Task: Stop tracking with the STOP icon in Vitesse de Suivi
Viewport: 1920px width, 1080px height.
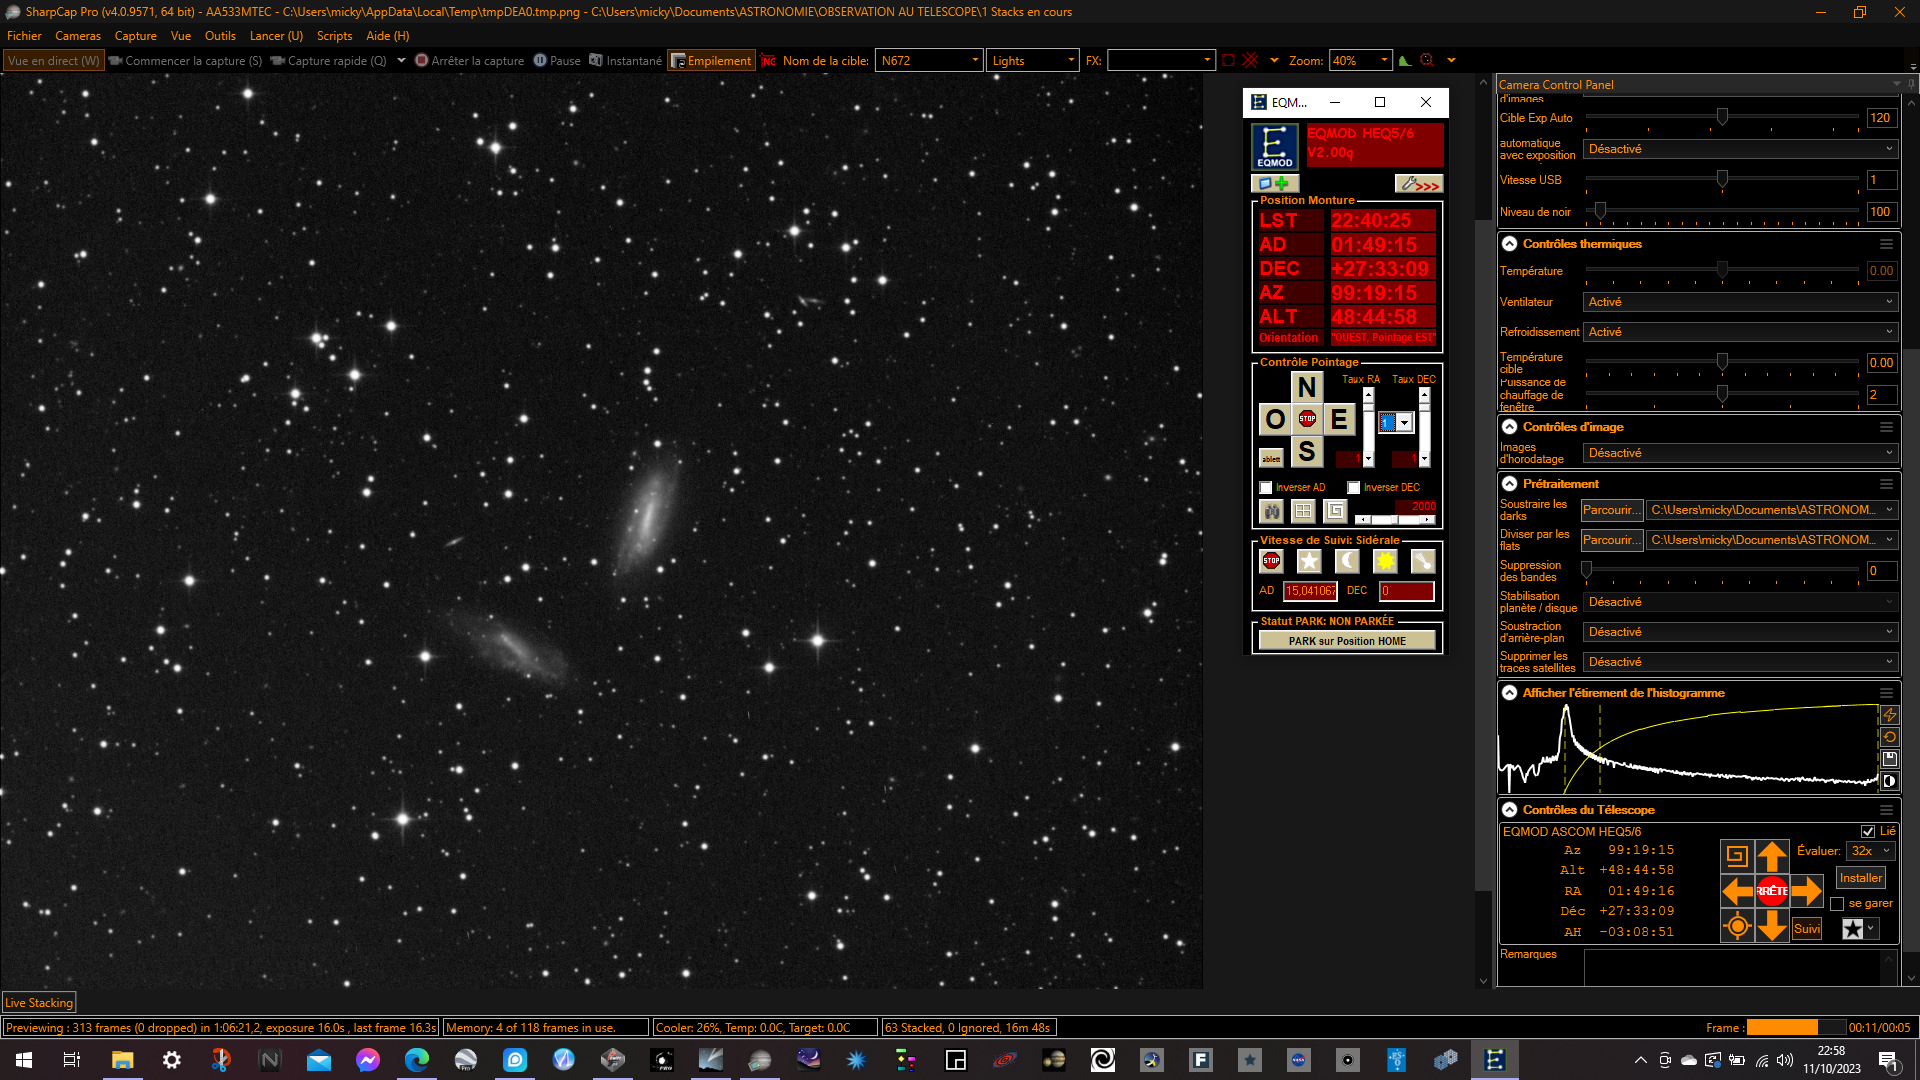Action: pos(1271,561)
